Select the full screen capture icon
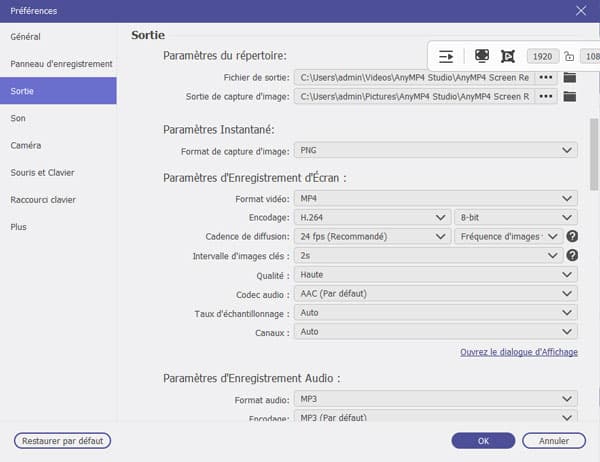The height and width of the screenshot is (462, 600). 482,57
